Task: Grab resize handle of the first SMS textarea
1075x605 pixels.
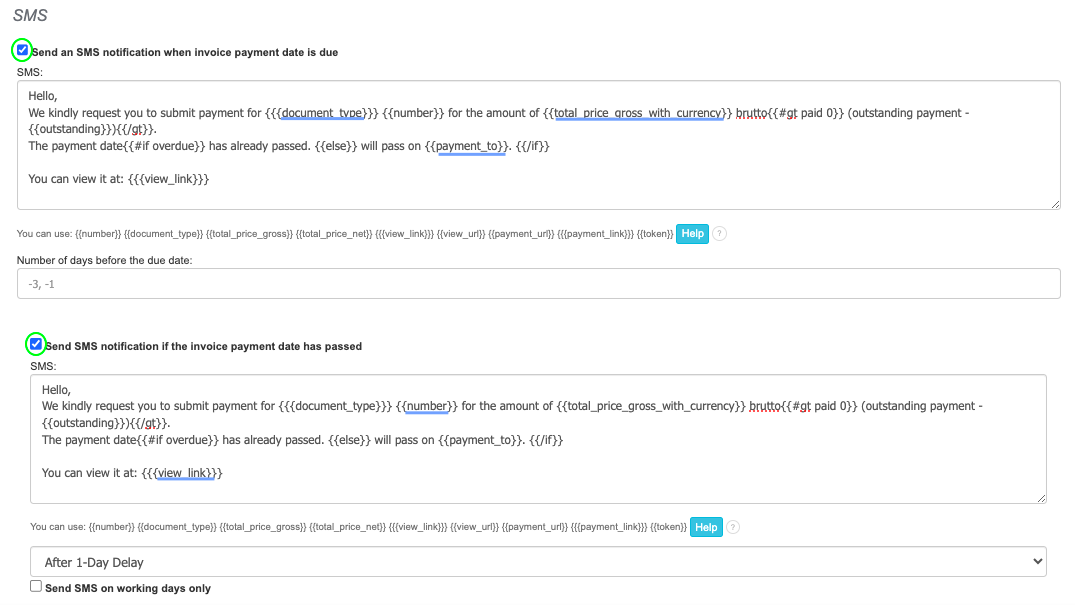Action: click(1055, 204)
